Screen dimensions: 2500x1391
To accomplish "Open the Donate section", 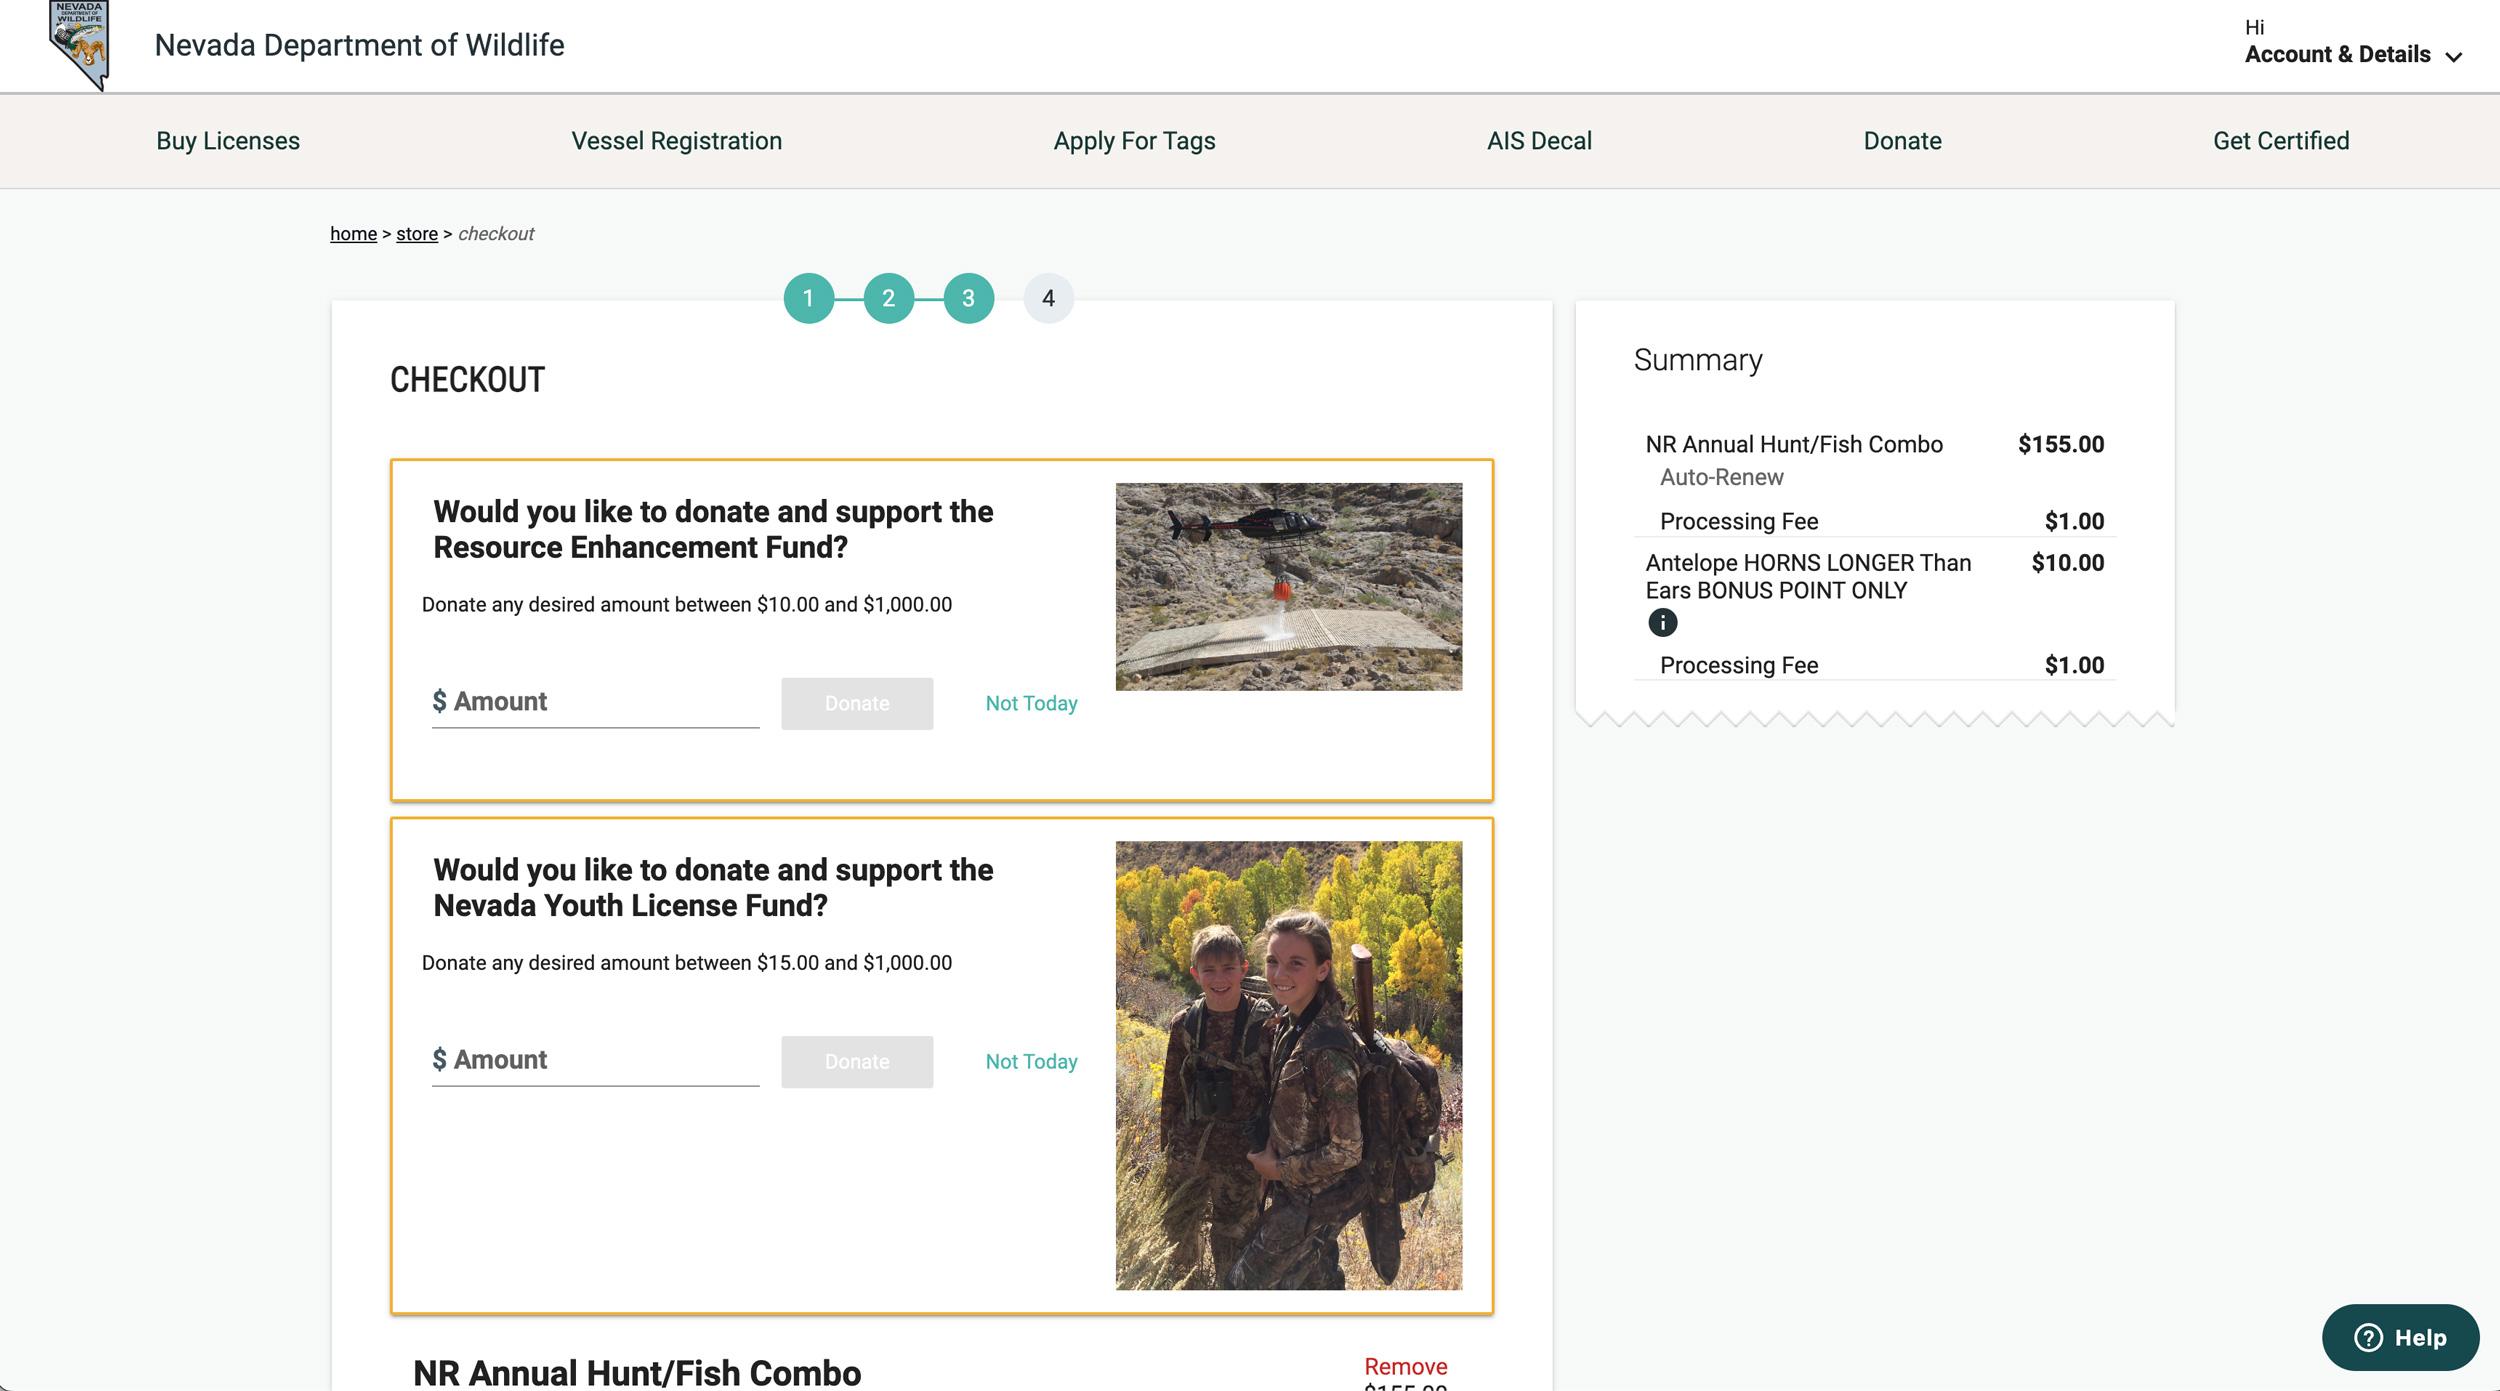I will point(1901,141).
